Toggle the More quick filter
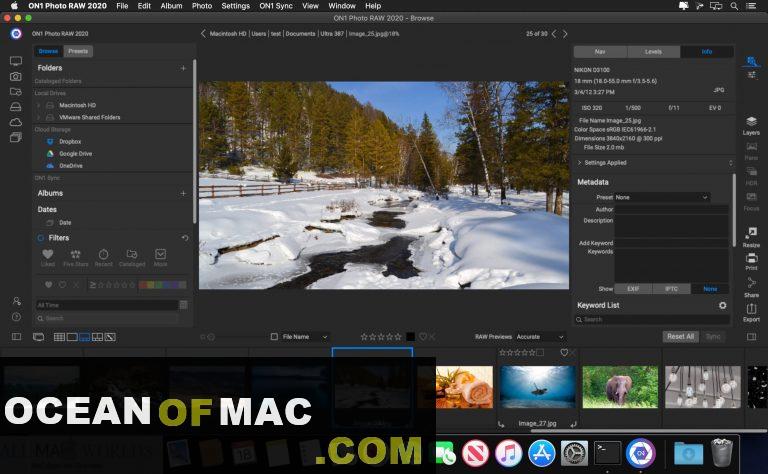Screen dimensions: 768x474 160,257
